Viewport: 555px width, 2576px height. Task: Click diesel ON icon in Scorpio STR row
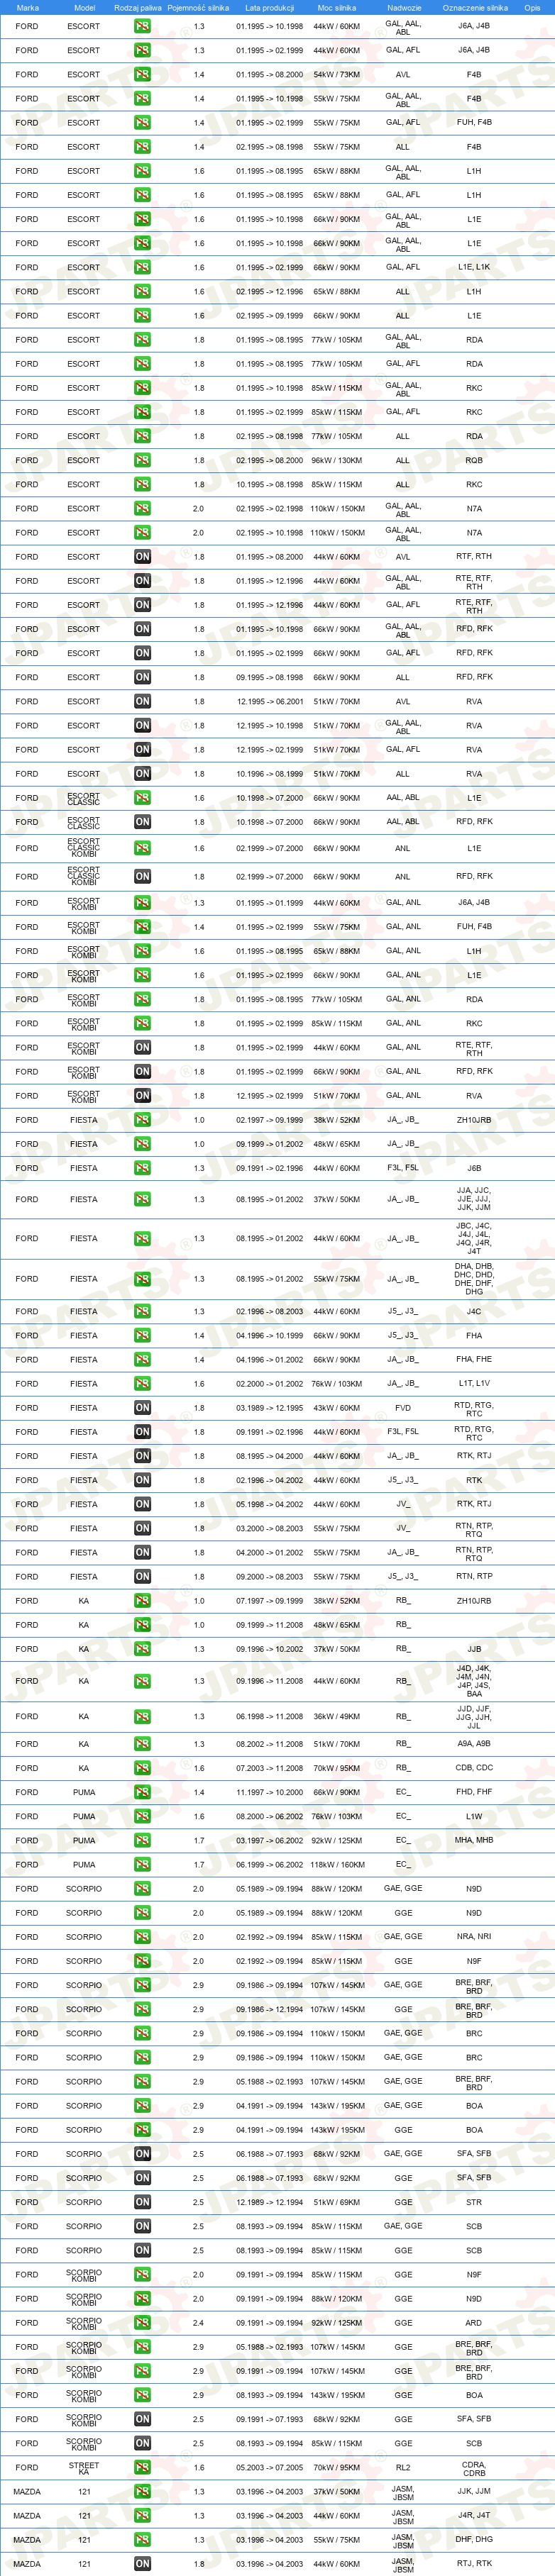click(142, 2202)
